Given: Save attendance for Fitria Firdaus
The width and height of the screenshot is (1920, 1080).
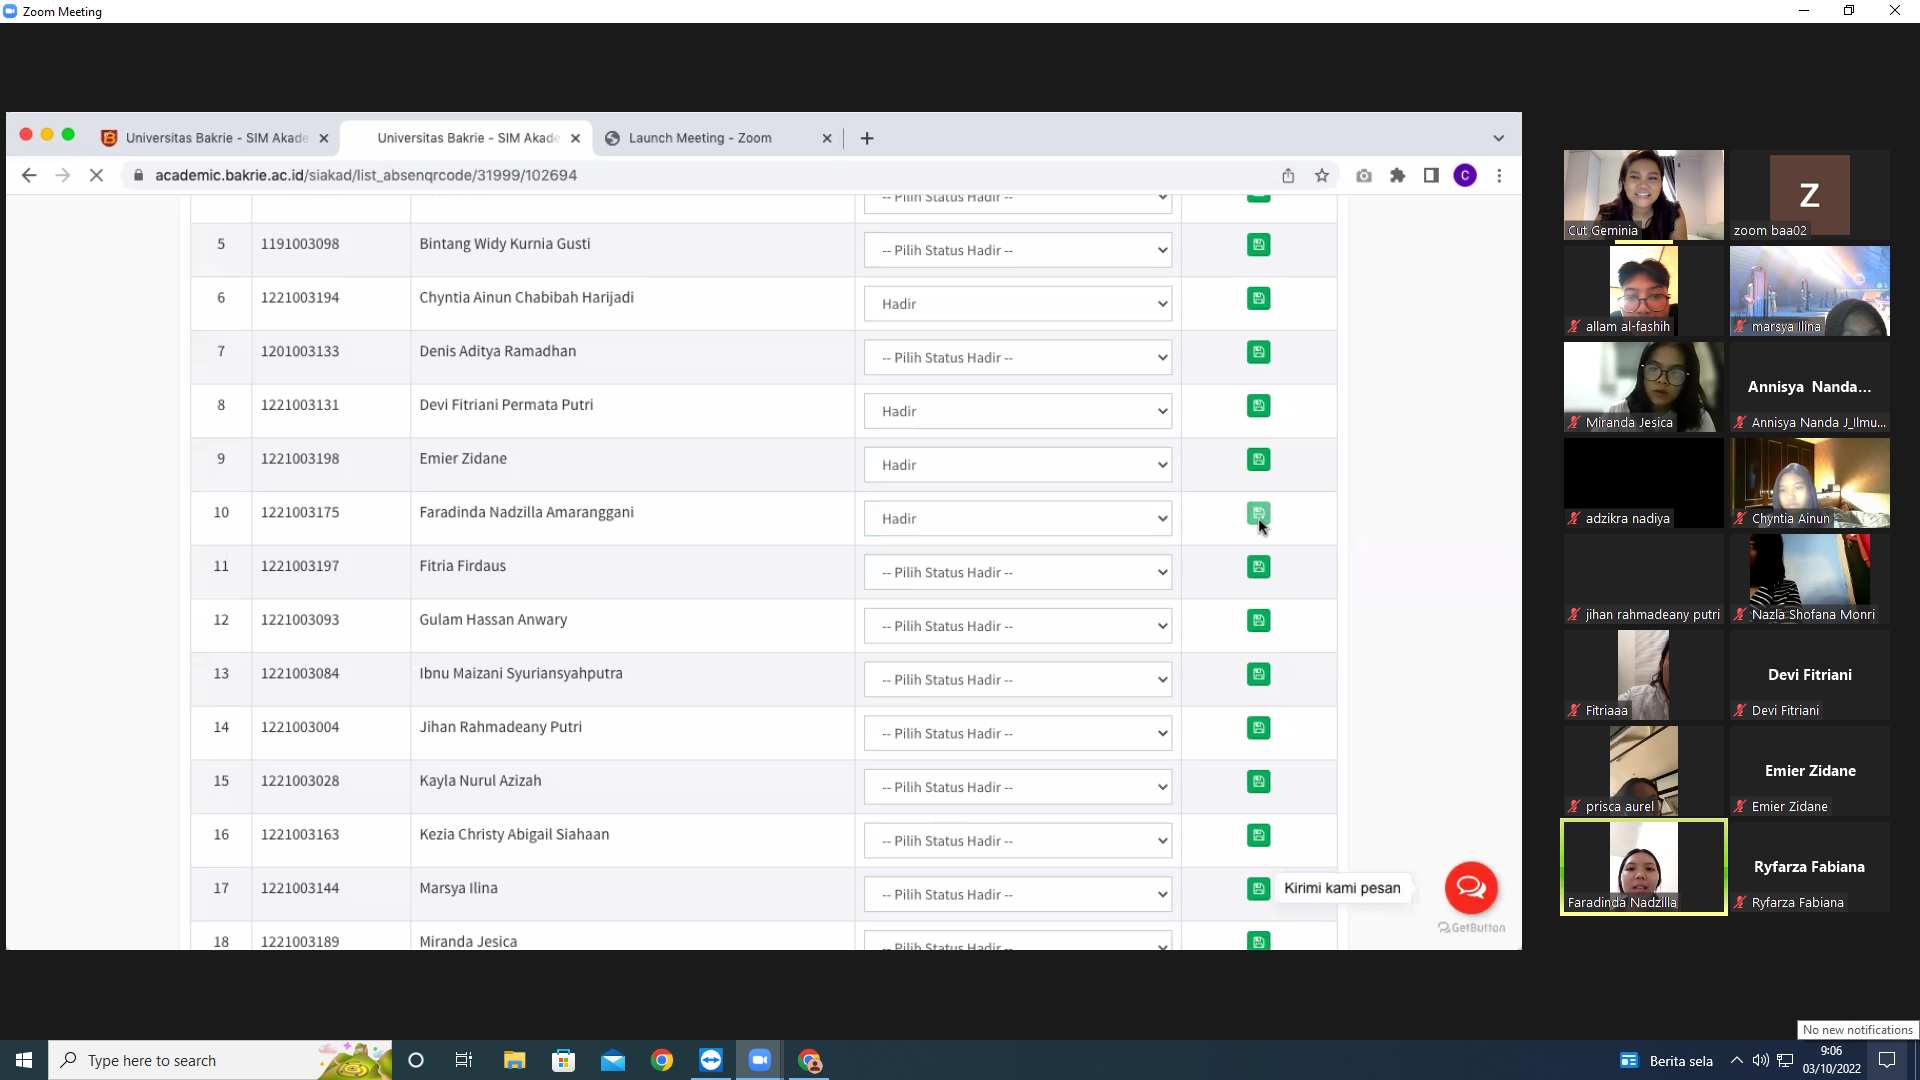Looking at the screenshot, I should 1258,567.
